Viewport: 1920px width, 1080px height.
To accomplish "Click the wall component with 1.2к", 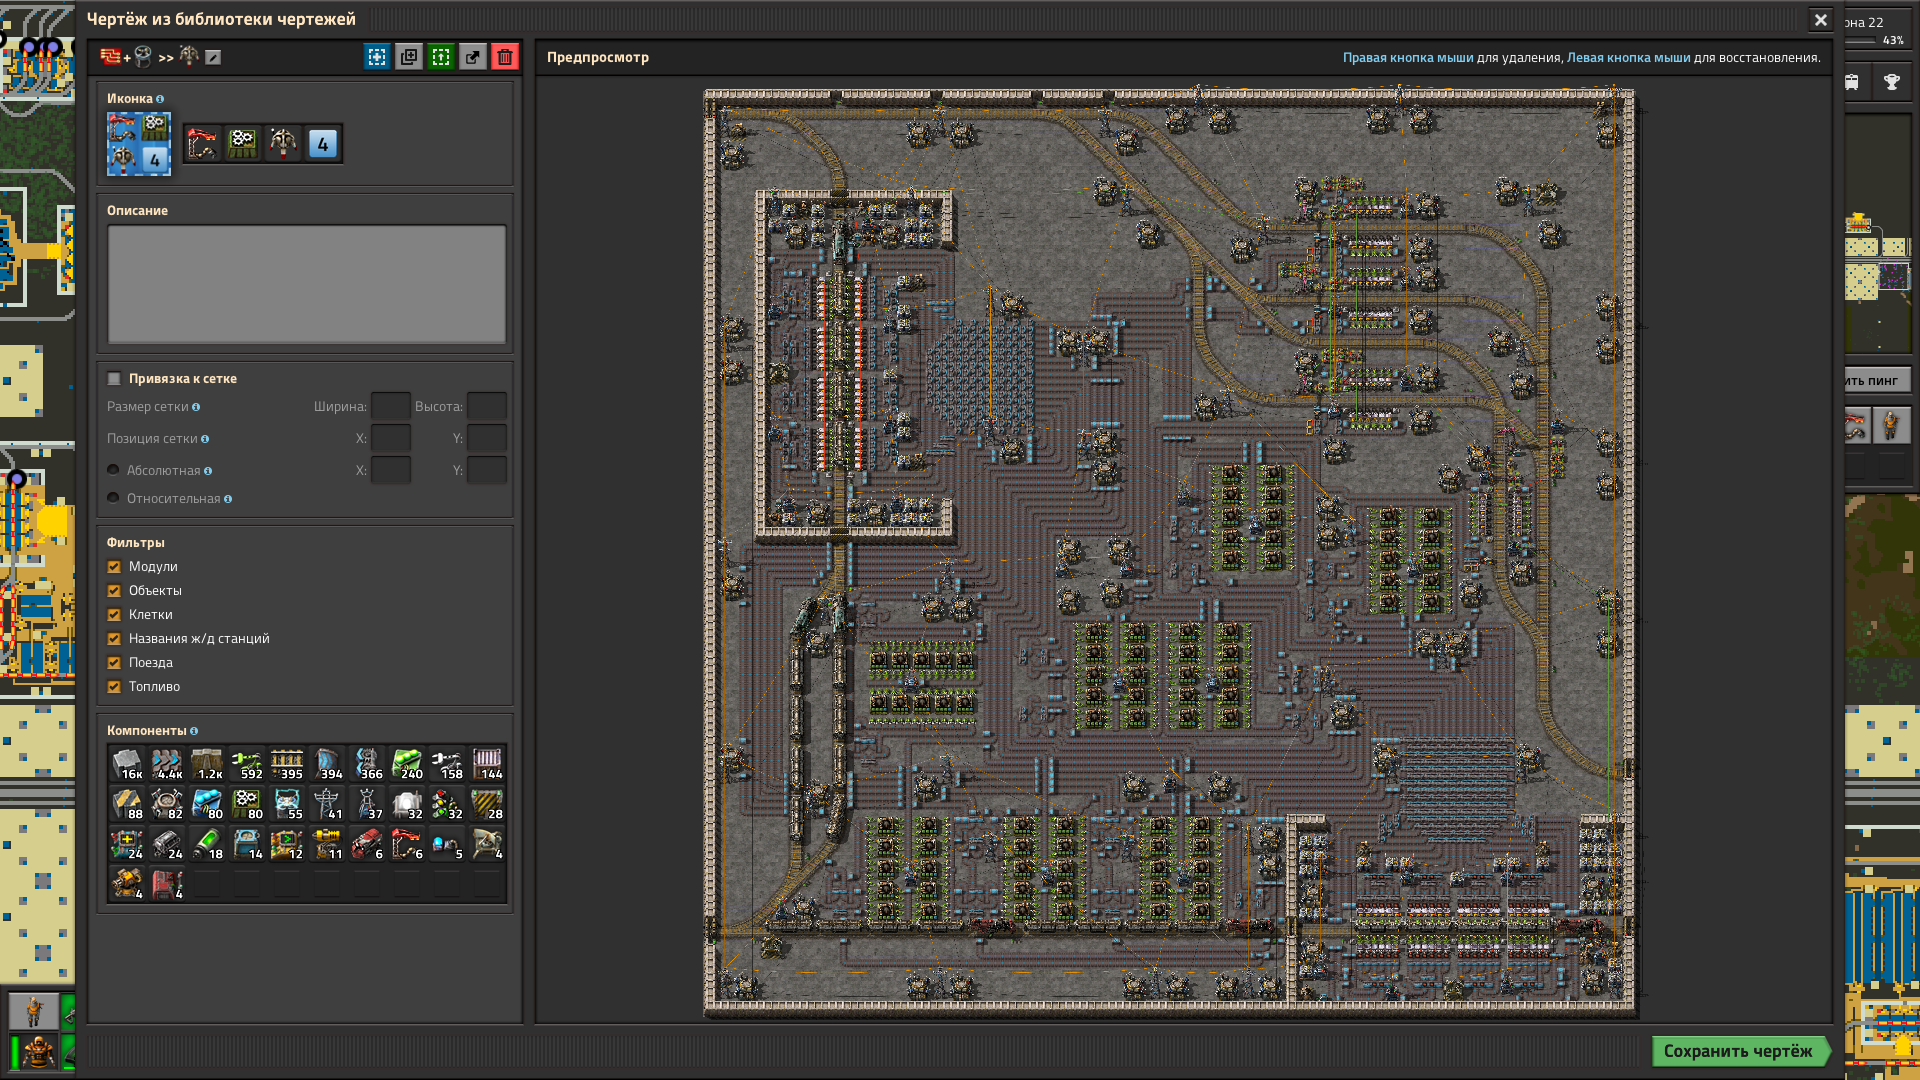I will pyautogui.click(x=207, y=764).
